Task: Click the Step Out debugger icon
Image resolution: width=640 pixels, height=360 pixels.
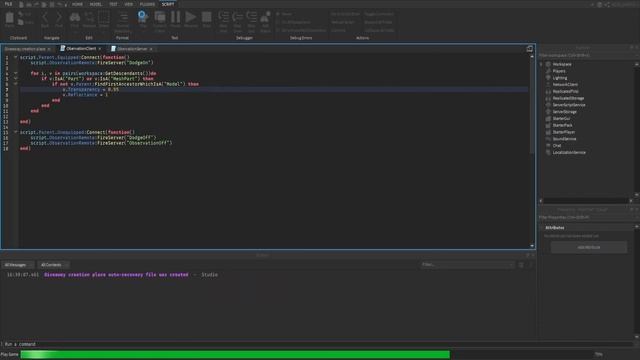Action: pos(251,17)
